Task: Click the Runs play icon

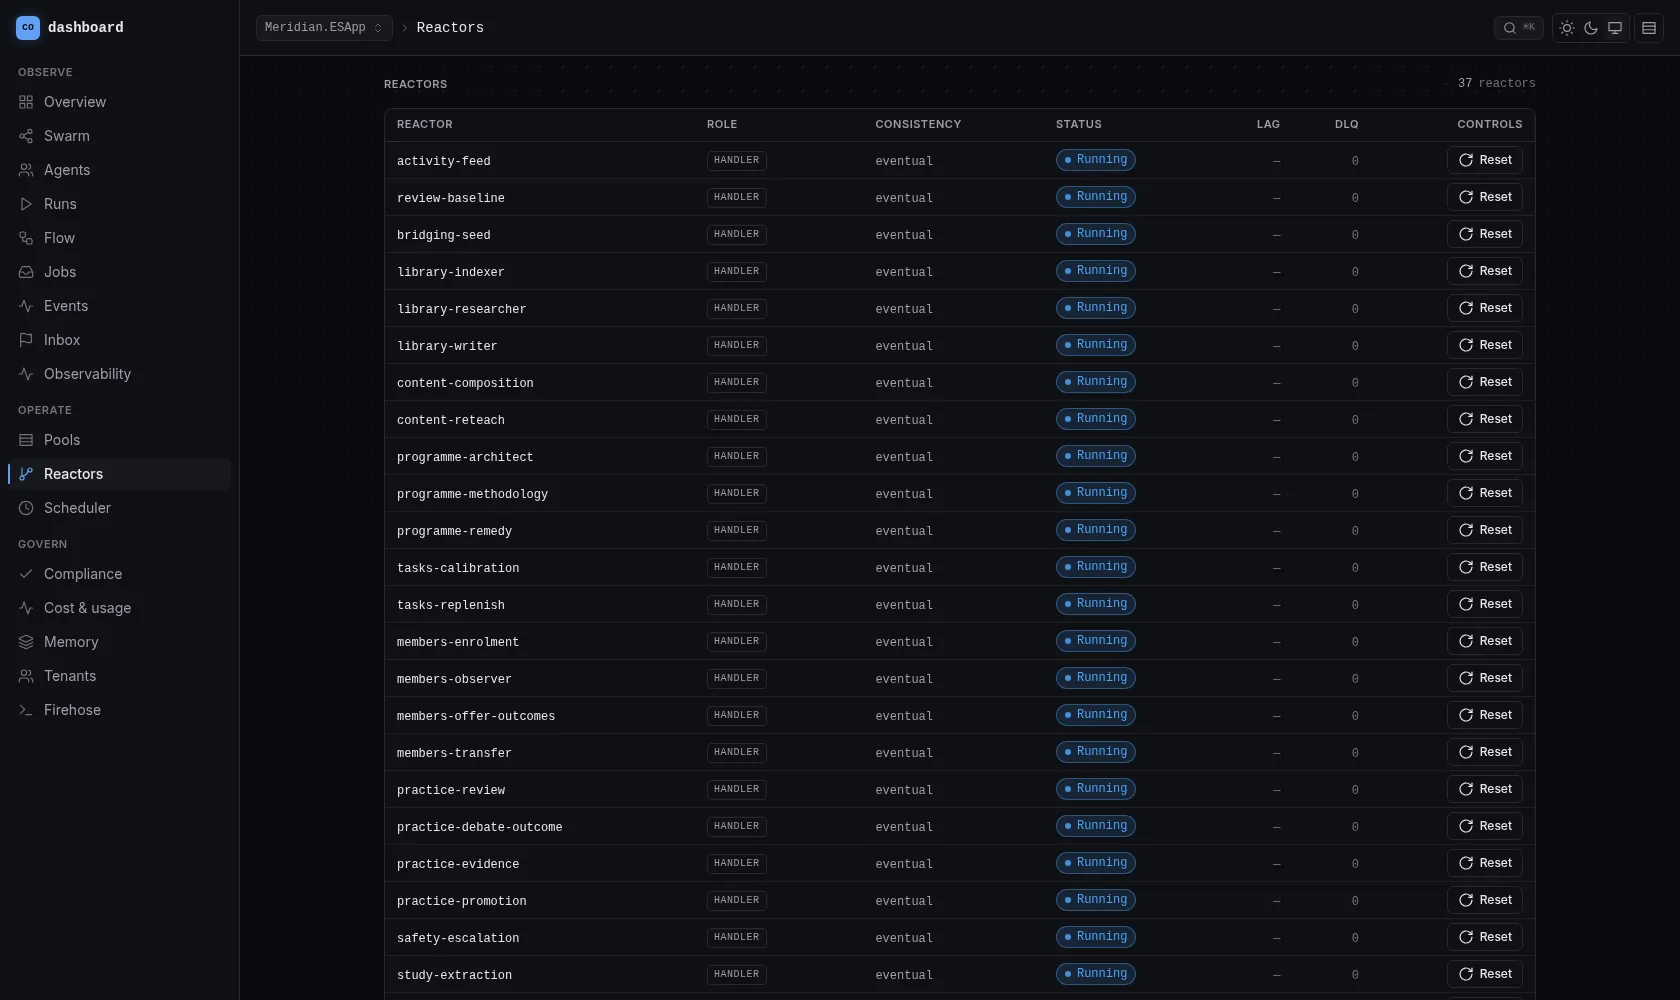Action: click(x=26, y=204)
